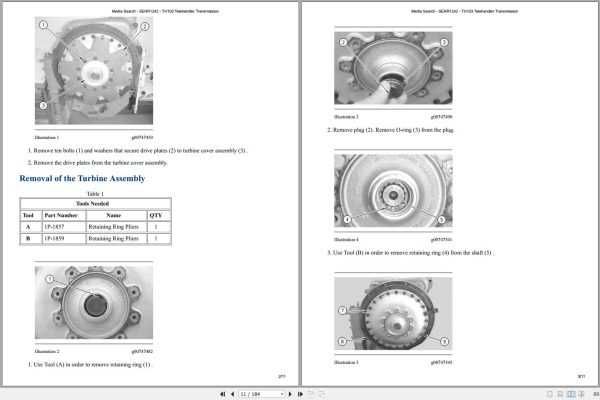Click Illustration 3 plug photo
The height and width of the screenshot is (400, 600).
point(393,68)
